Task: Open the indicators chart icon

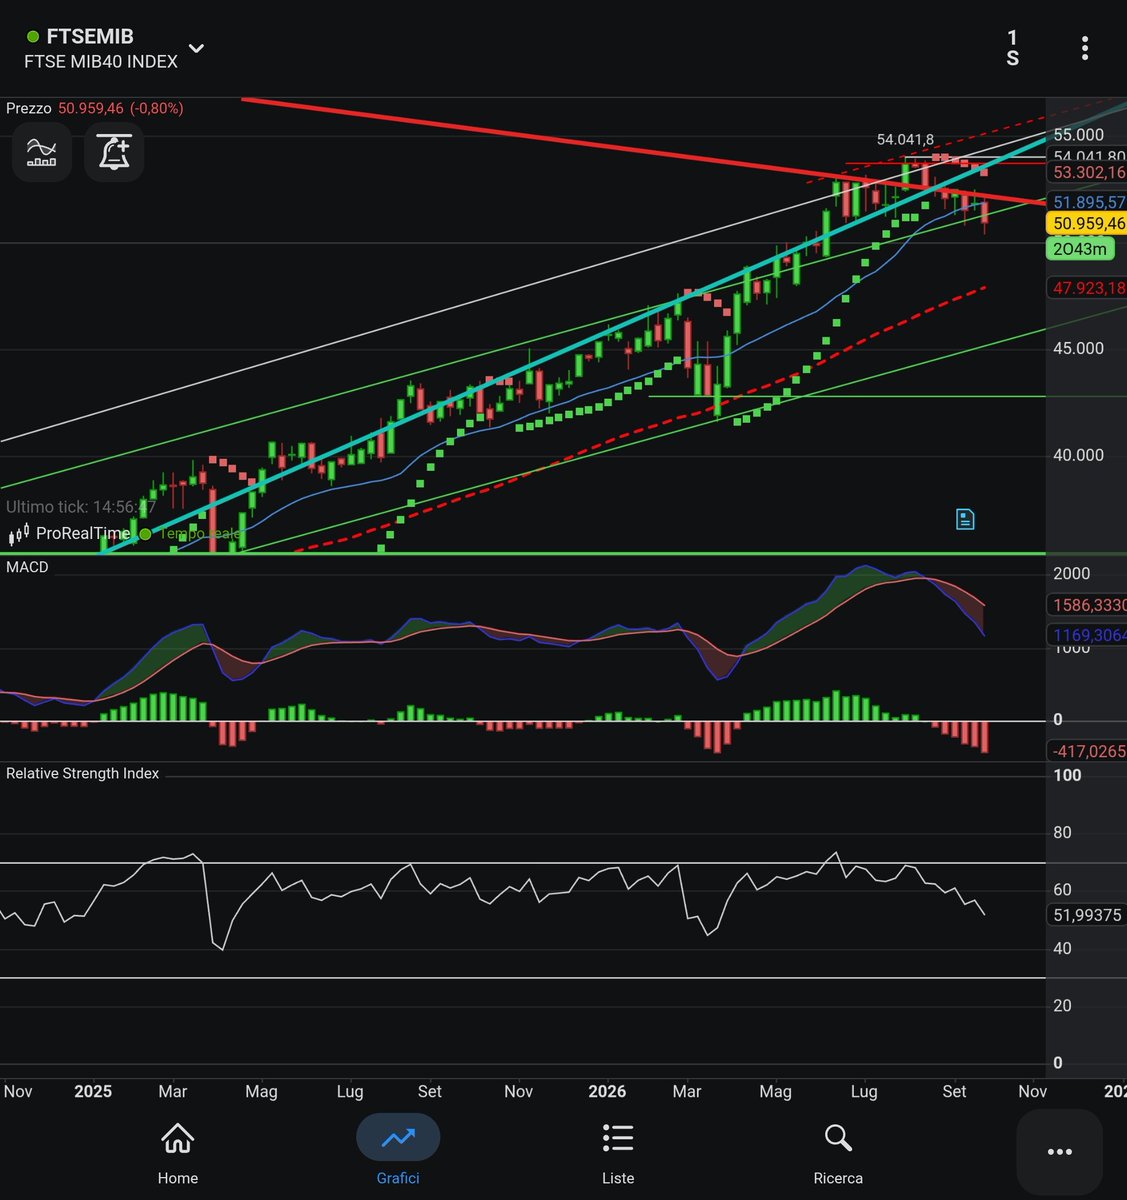Action: pos(41,153)
